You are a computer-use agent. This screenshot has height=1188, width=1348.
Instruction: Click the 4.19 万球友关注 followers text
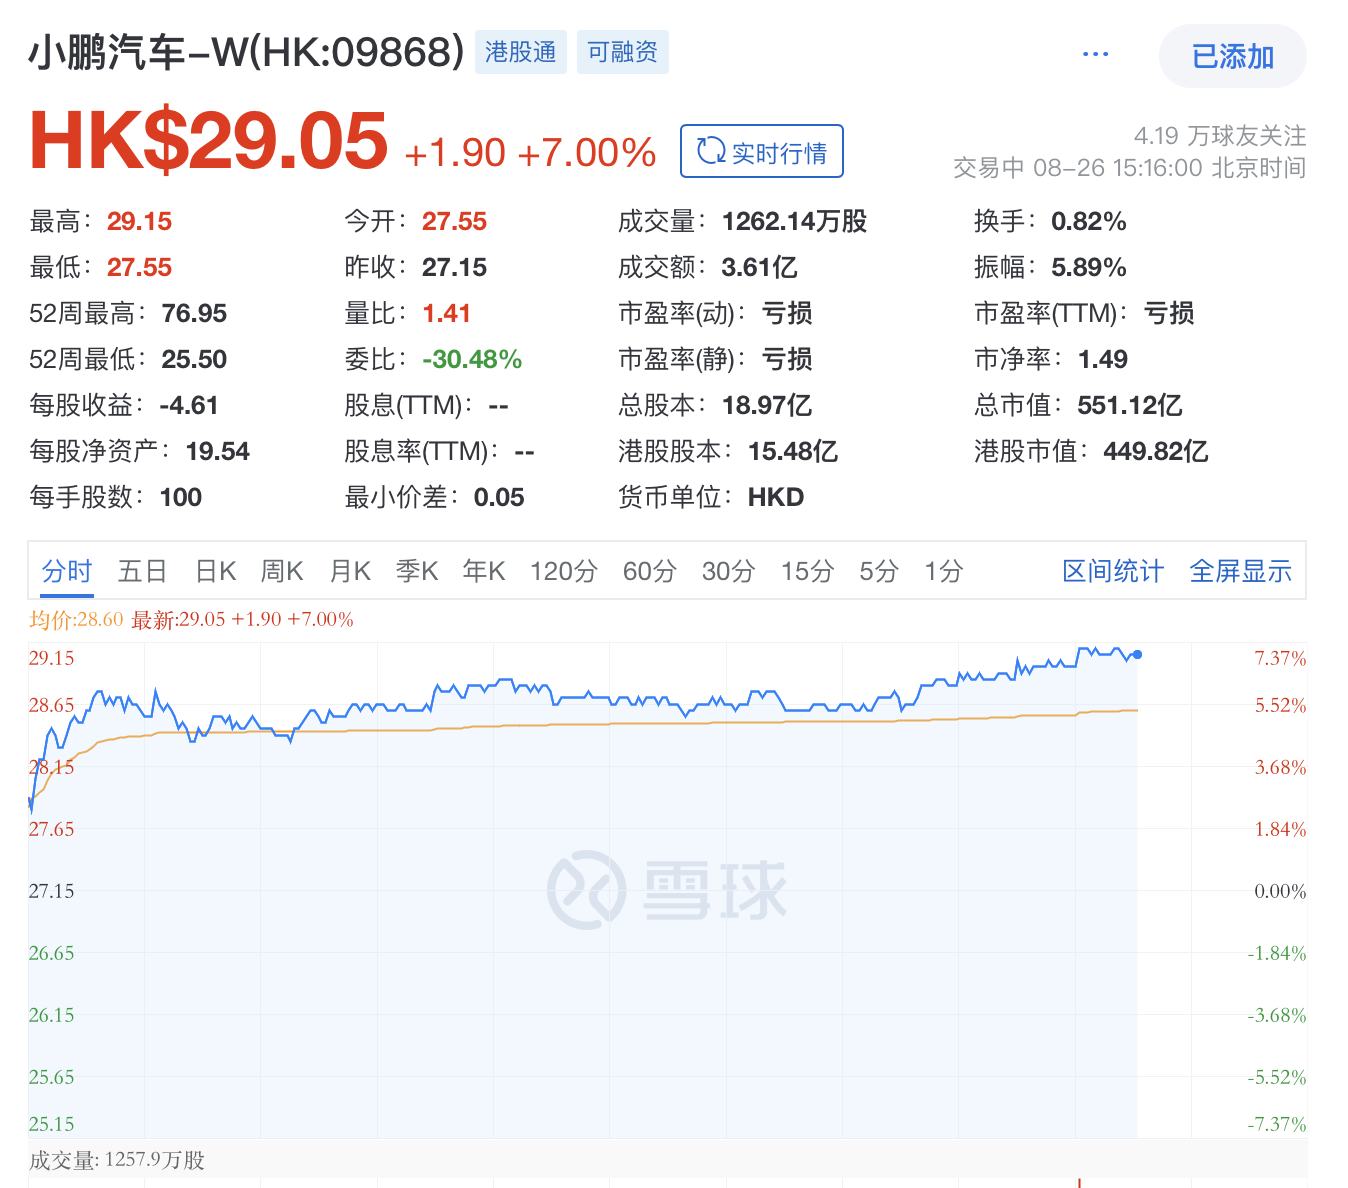pos(1220,135)
